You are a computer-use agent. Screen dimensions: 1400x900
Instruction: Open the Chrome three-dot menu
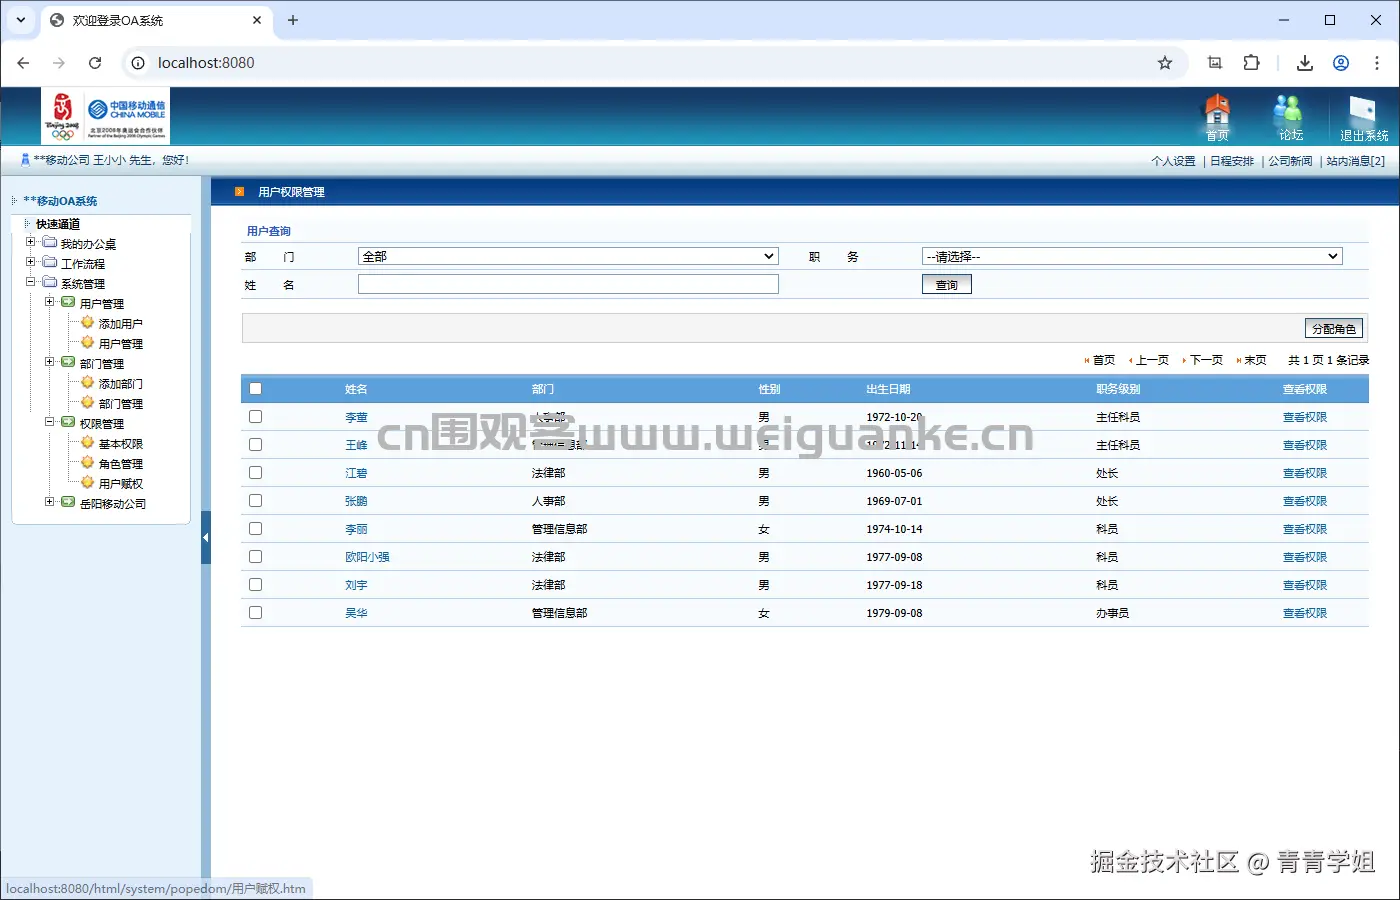pyautogui.click(x=1377, y=63)
